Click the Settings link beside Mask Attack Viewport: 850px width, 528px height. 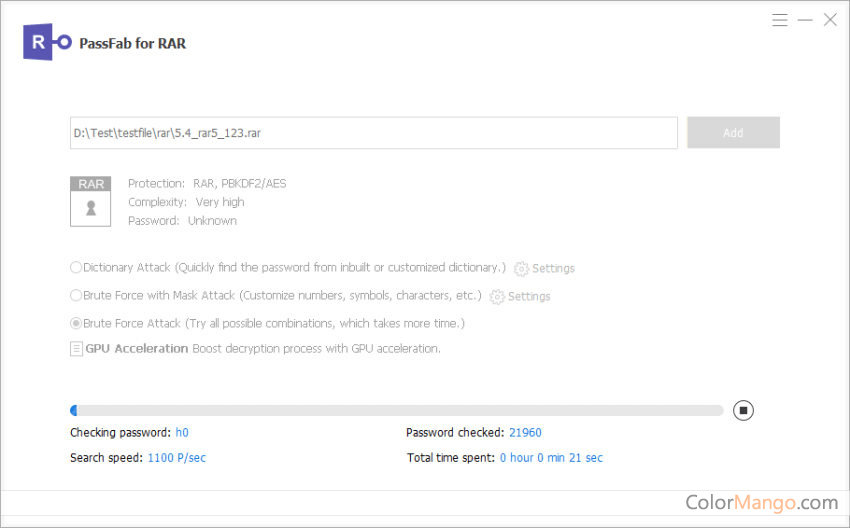(x=529, y=297)
